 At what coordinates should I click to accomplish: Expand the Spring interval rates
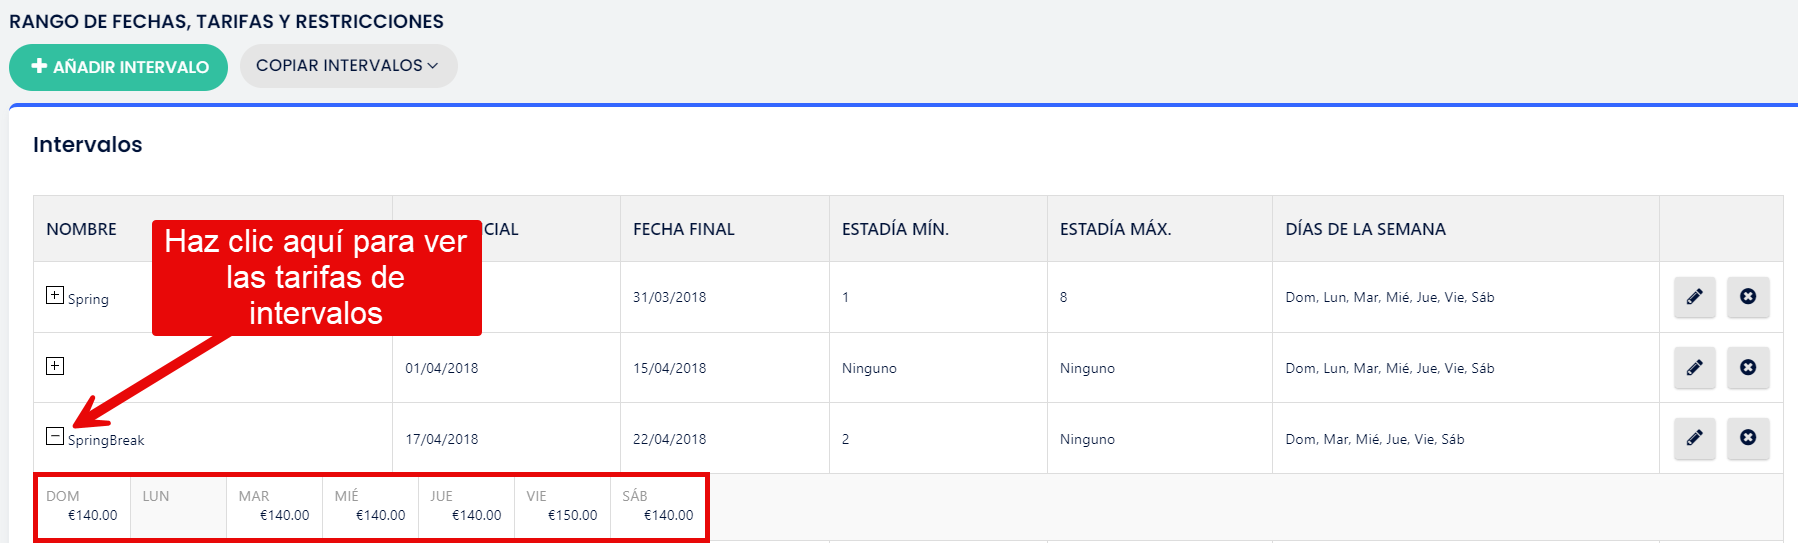click(x=55, y=296)
